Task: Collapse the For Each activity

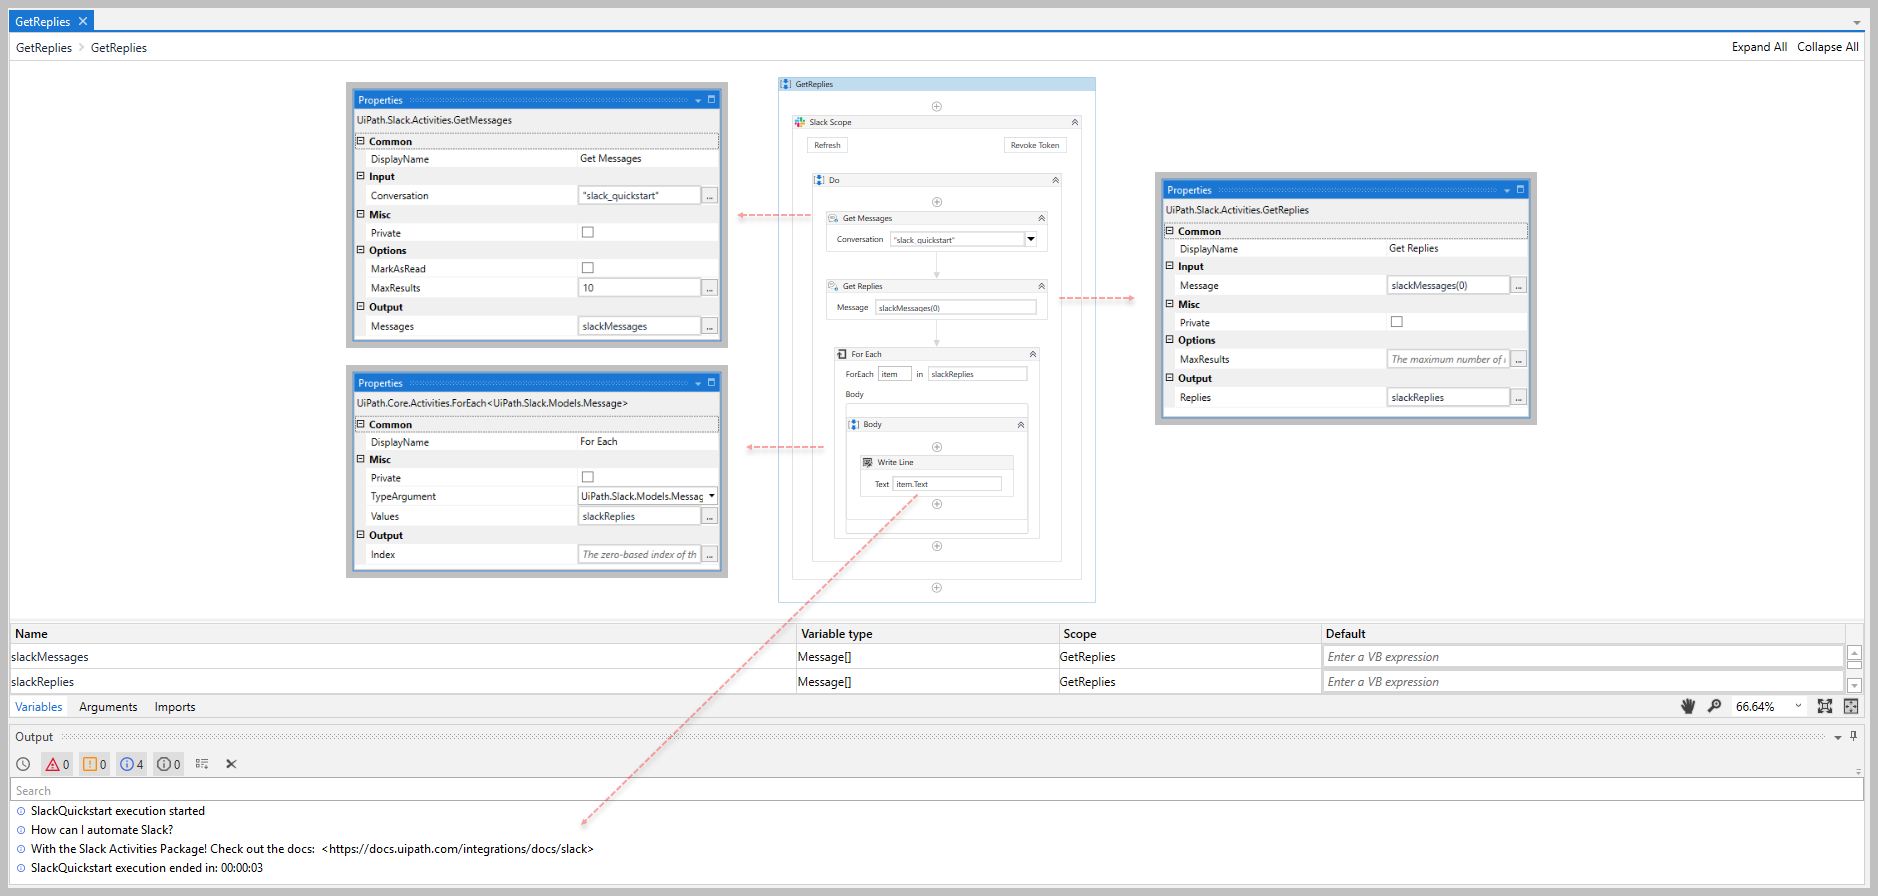Action: coord(1033,354)
